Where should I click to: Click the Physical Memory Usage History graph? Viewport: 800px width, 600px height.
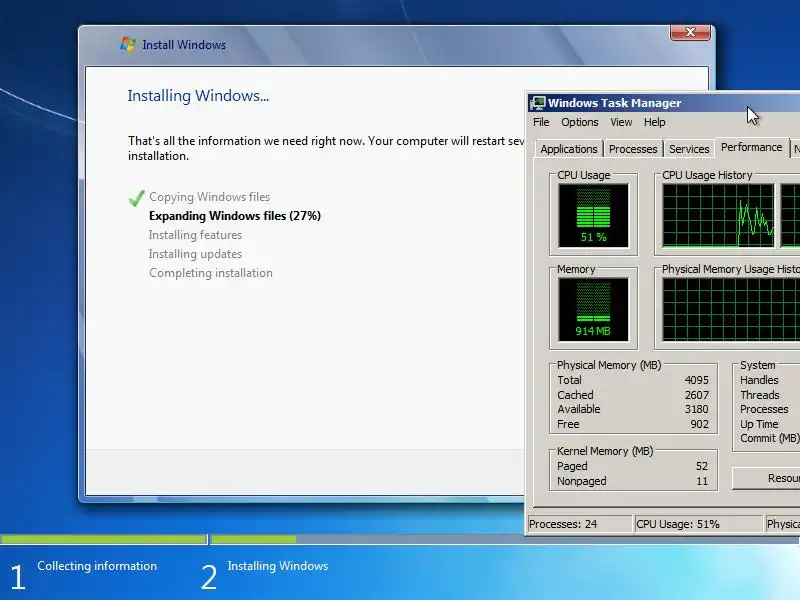tap(731, 309)
